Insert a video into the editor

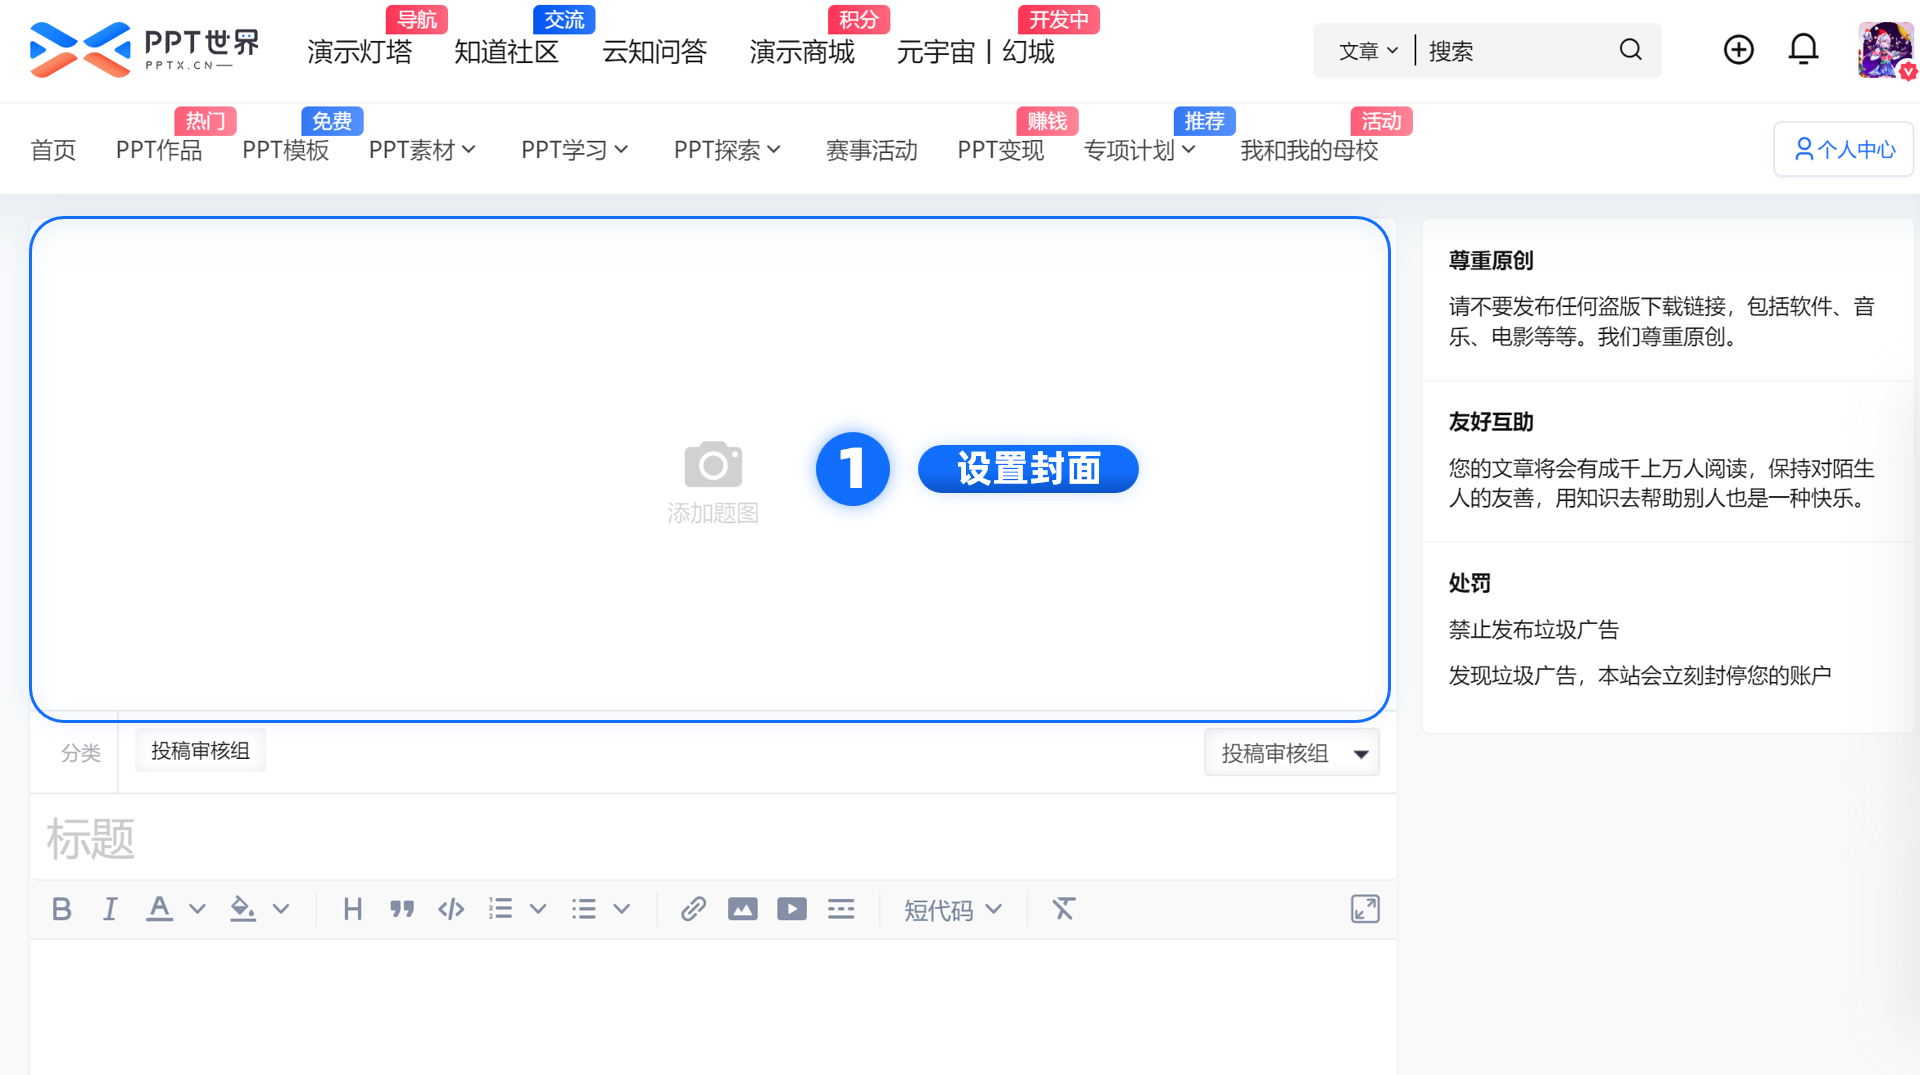[792, 909]
